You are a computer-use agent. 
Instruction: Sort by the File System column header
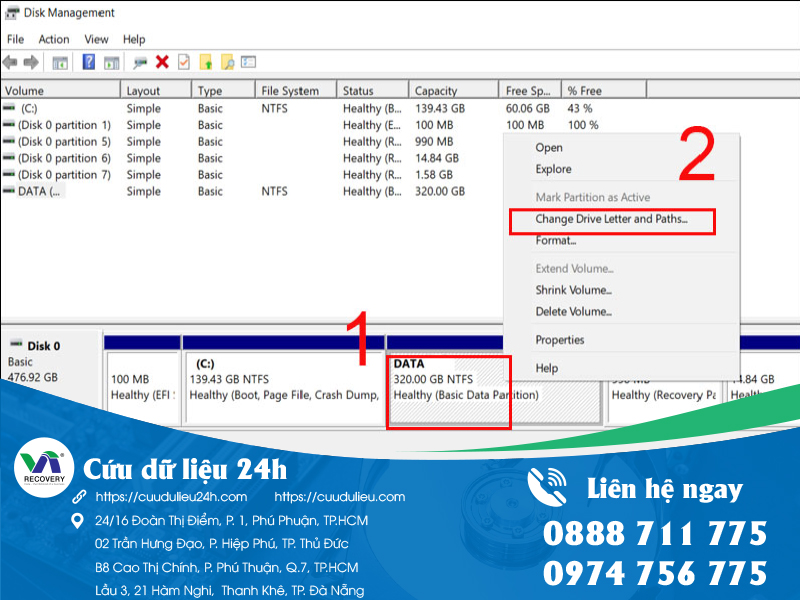[x=296, y=90]
